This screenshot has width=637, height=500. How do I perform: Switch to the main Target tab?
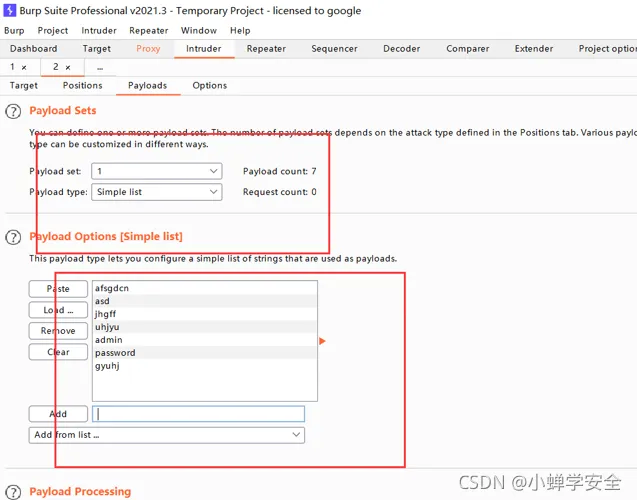coord(97,49)
